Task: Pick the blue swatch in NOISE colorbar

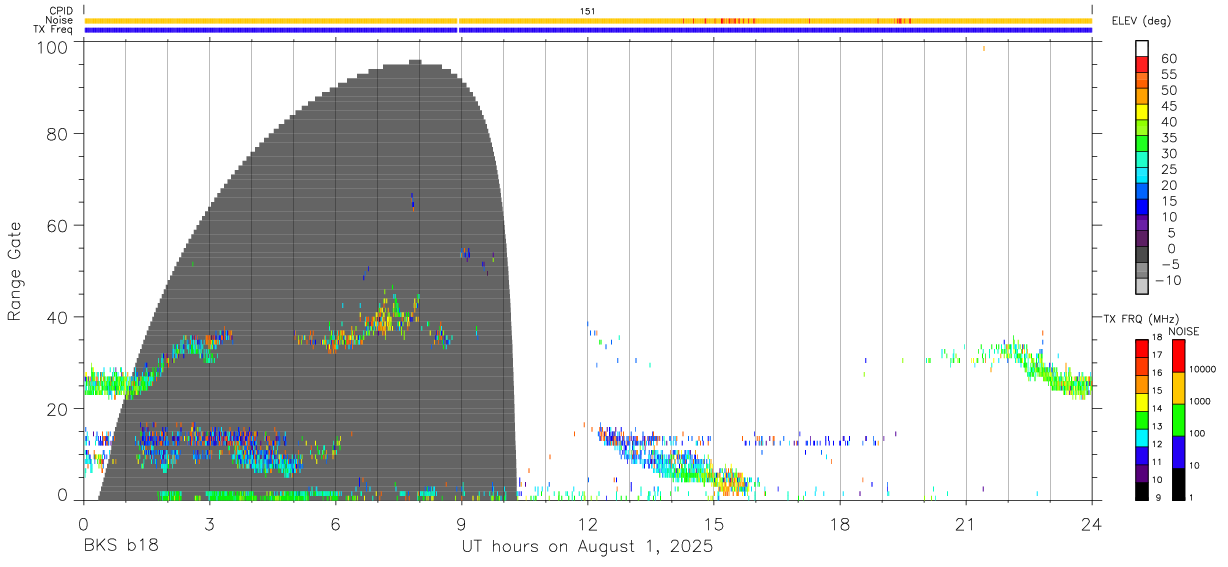Action: [x=1179, y=451]
